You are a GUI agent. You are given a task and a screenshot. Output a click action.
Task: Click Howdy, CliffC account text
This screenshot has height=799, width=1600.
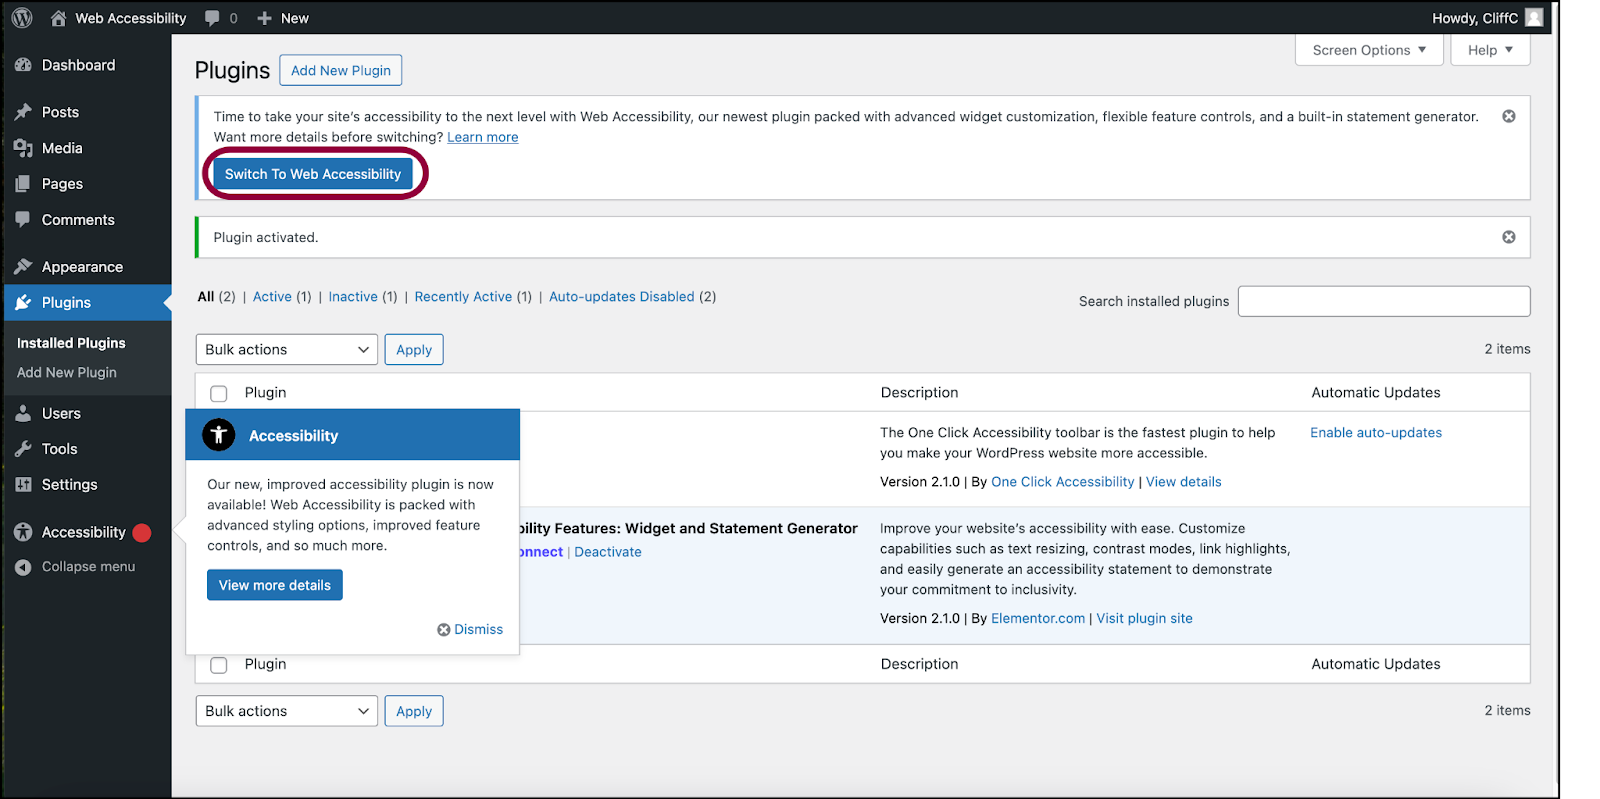coord(1474,18)
